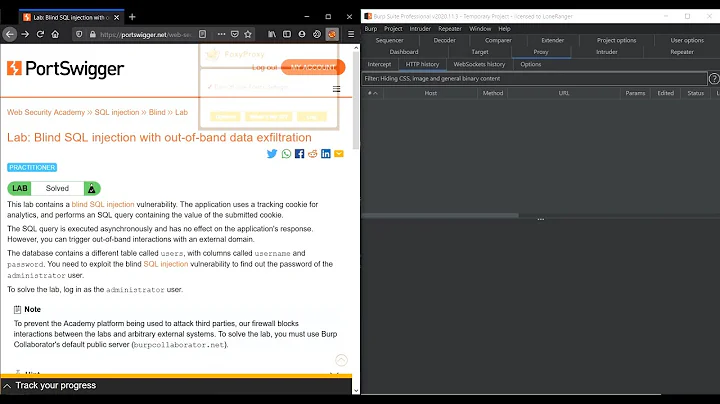Share lab by email icon
This screenshot has height=404, width=720.
[339, 154]
